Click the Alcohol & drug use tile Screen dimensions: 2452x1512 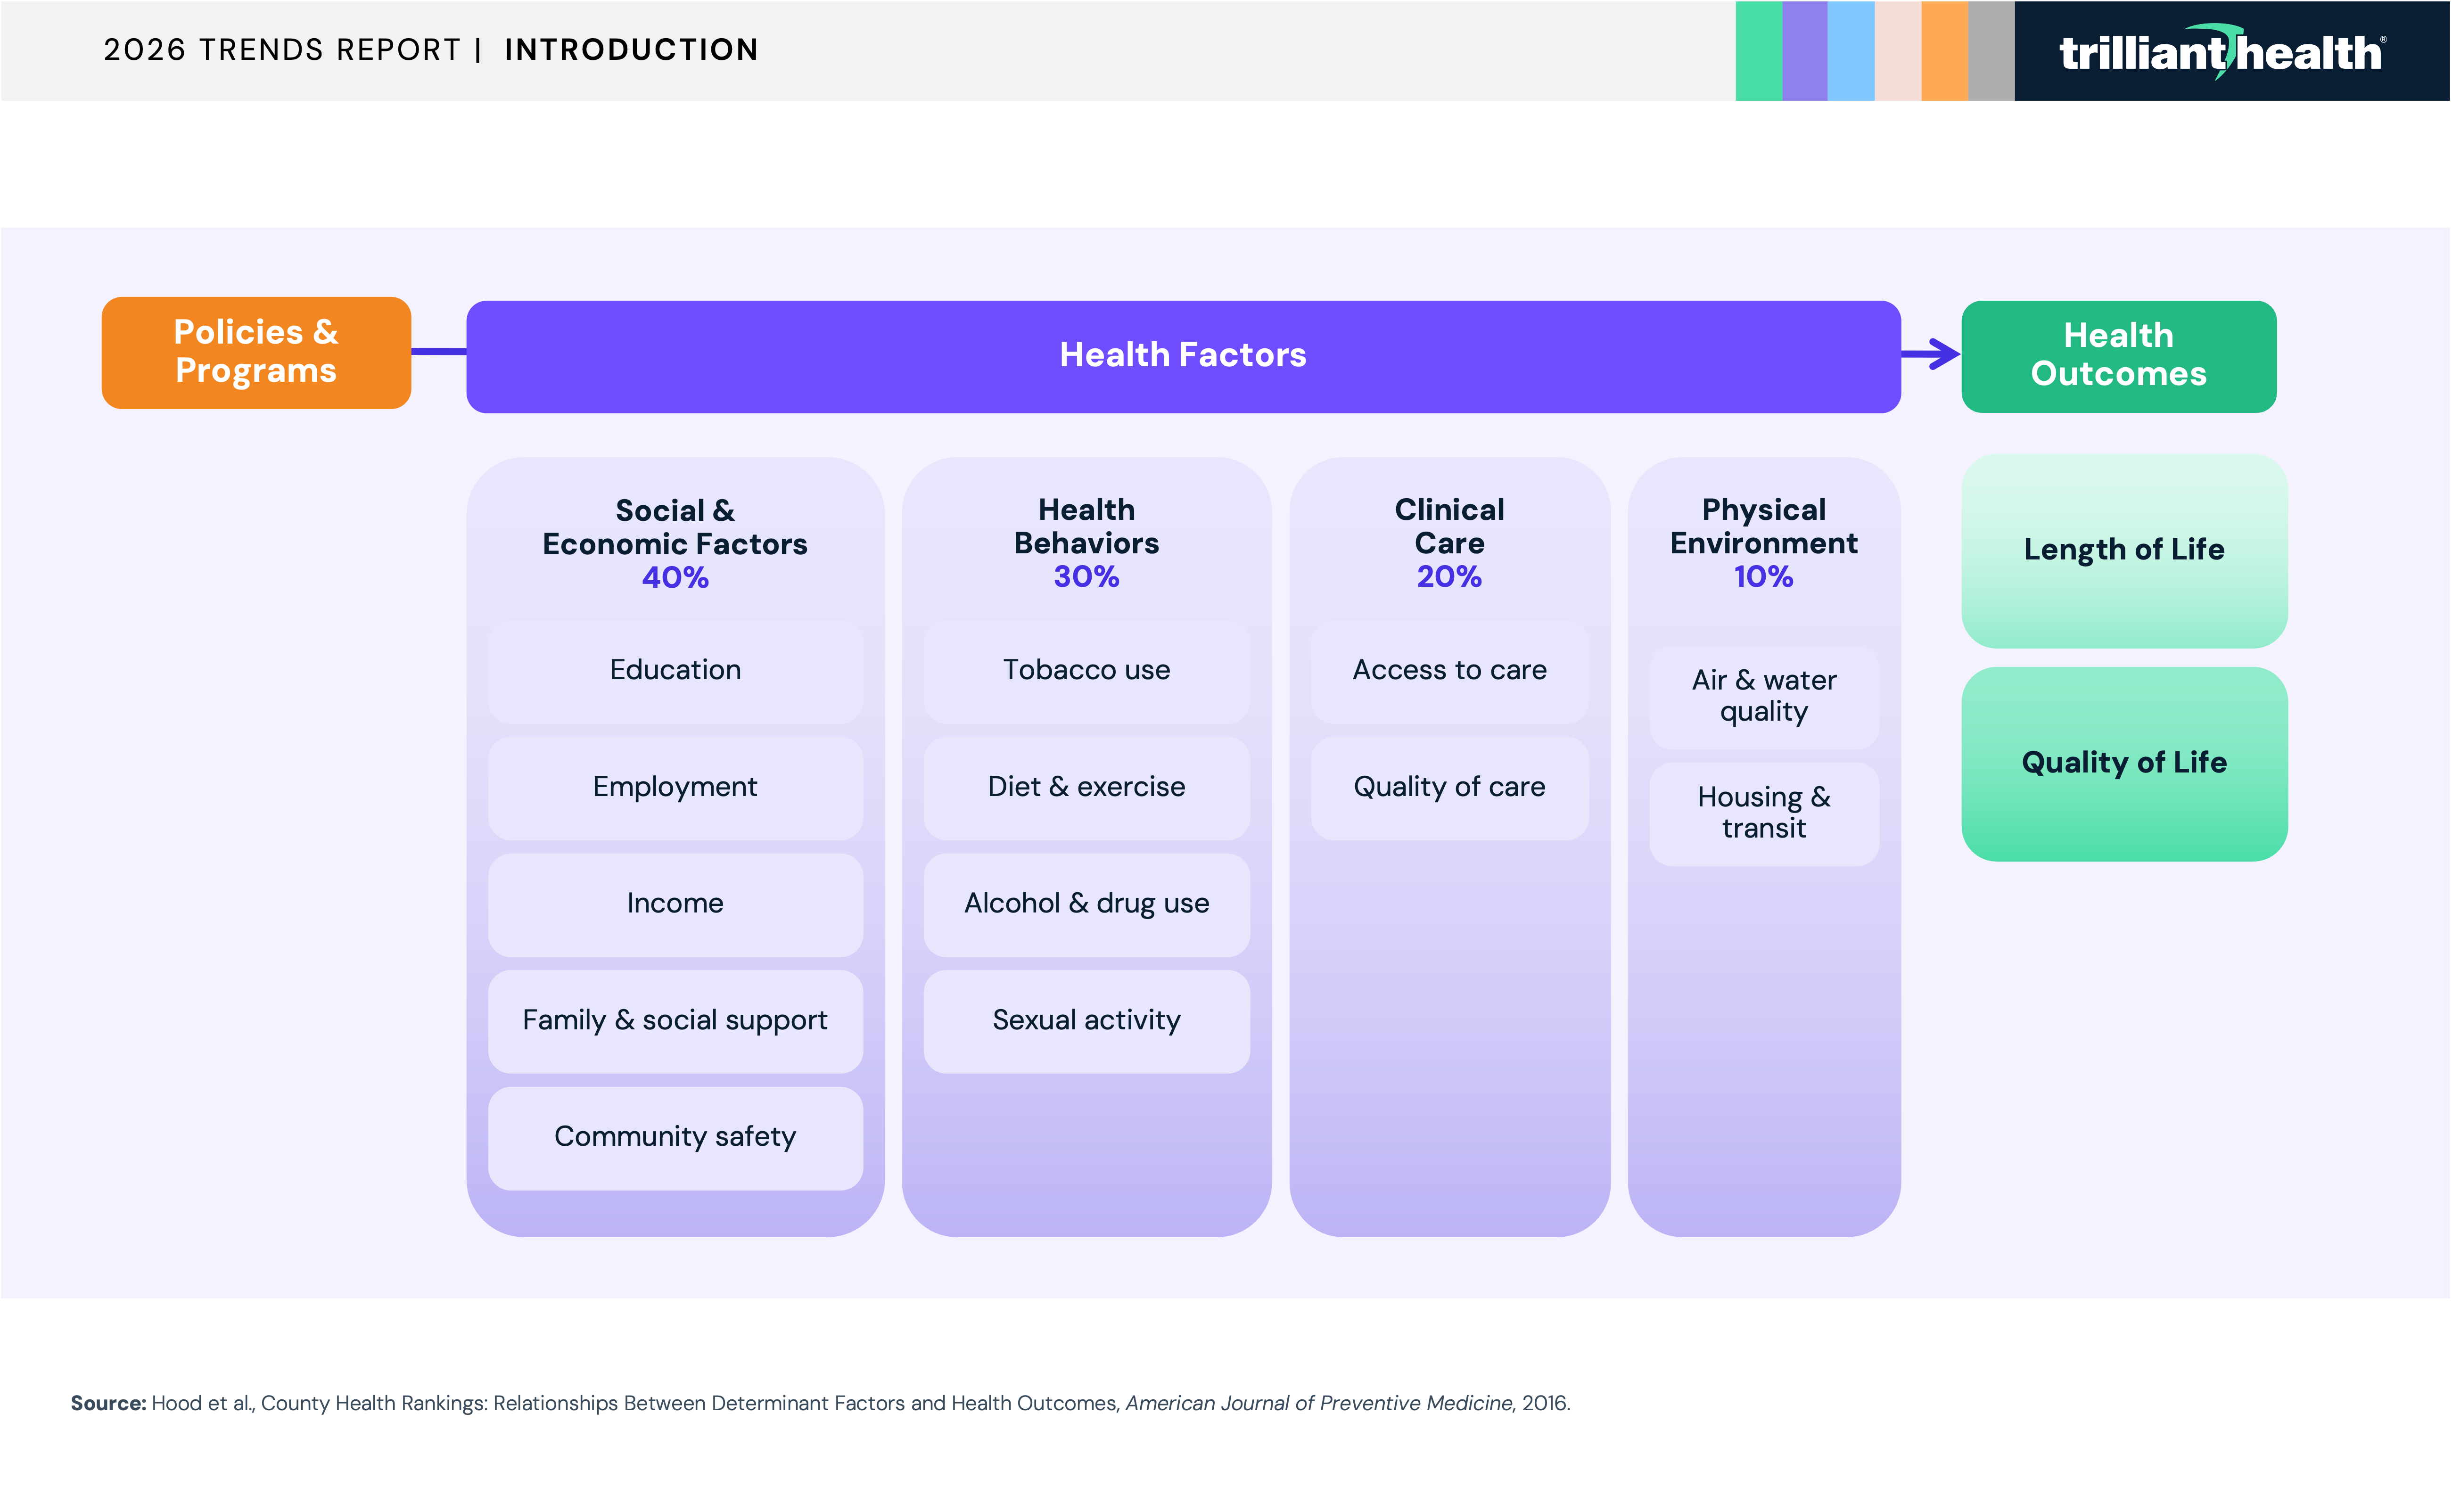tap(1087, 904)
